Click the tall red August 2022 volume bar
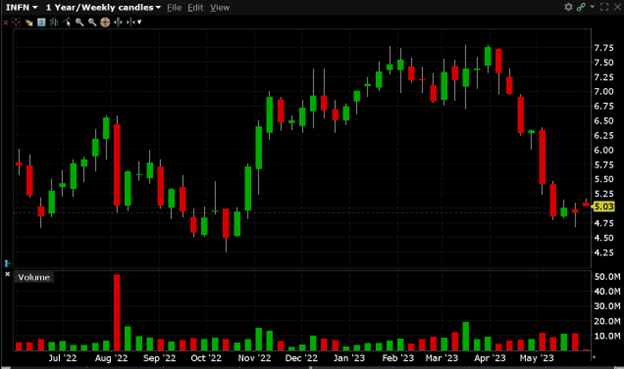This screenshot has height=369, width=624. [x=117, y=312]
